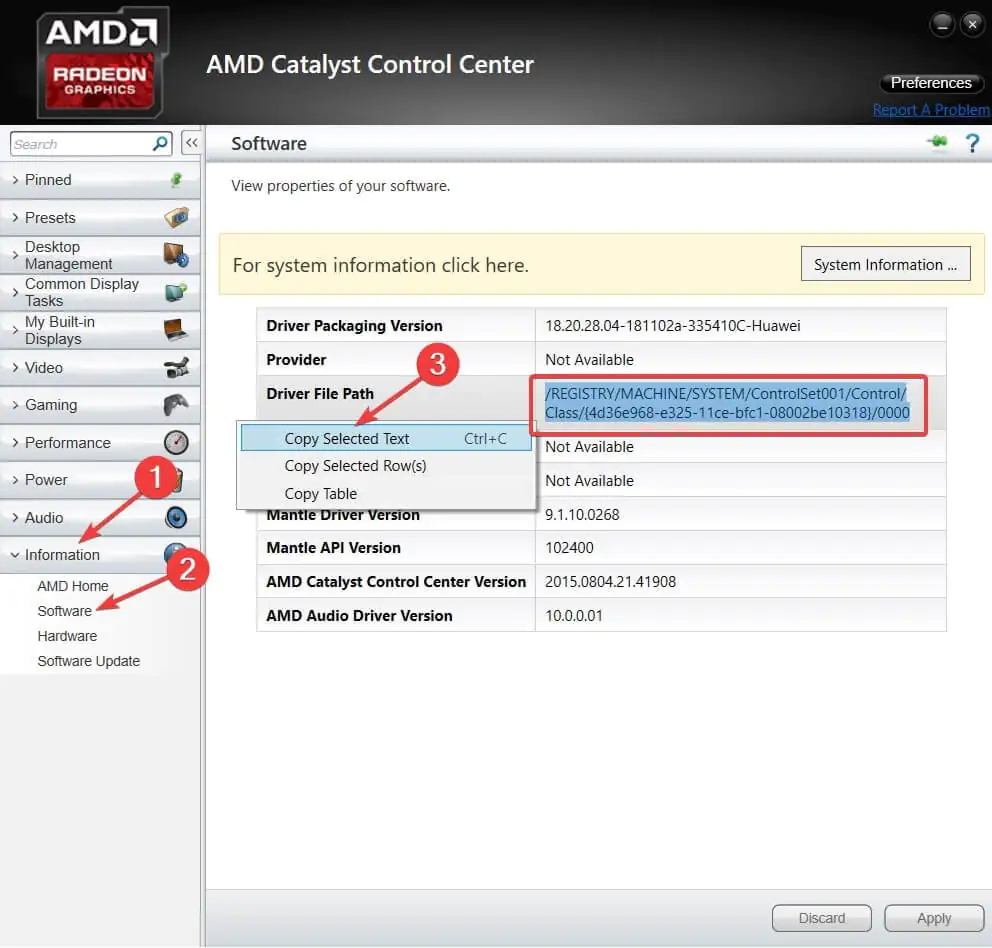Click the Presets icon

click(x=177, y=217)
